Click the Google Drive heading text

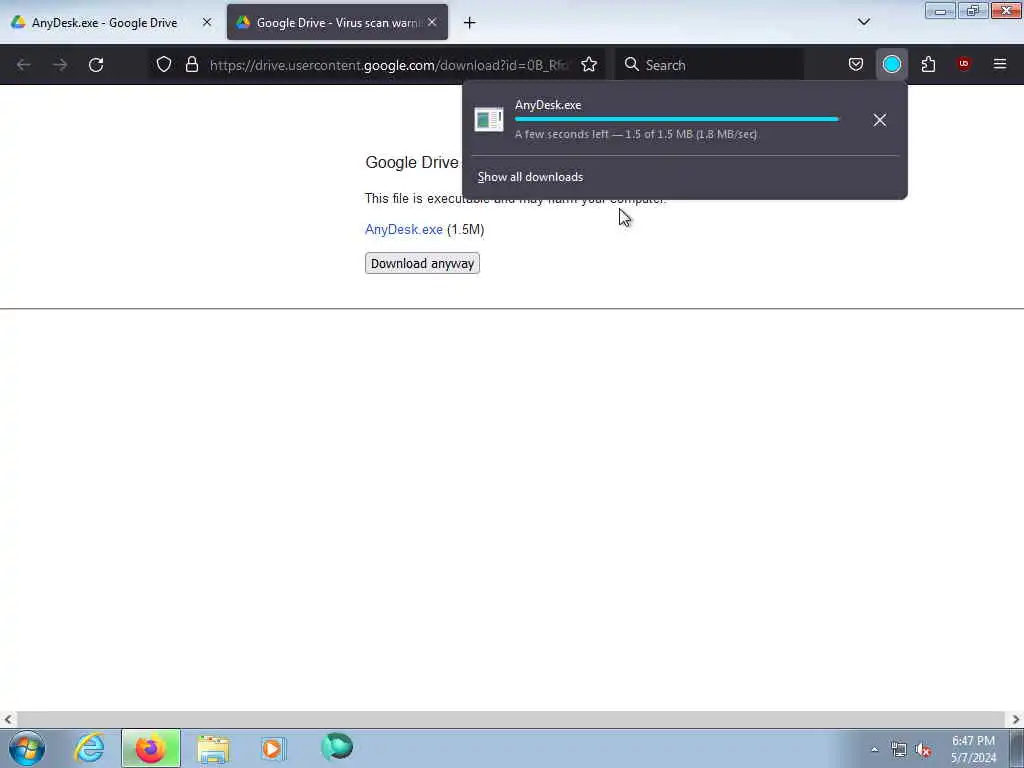click(411, 163)
